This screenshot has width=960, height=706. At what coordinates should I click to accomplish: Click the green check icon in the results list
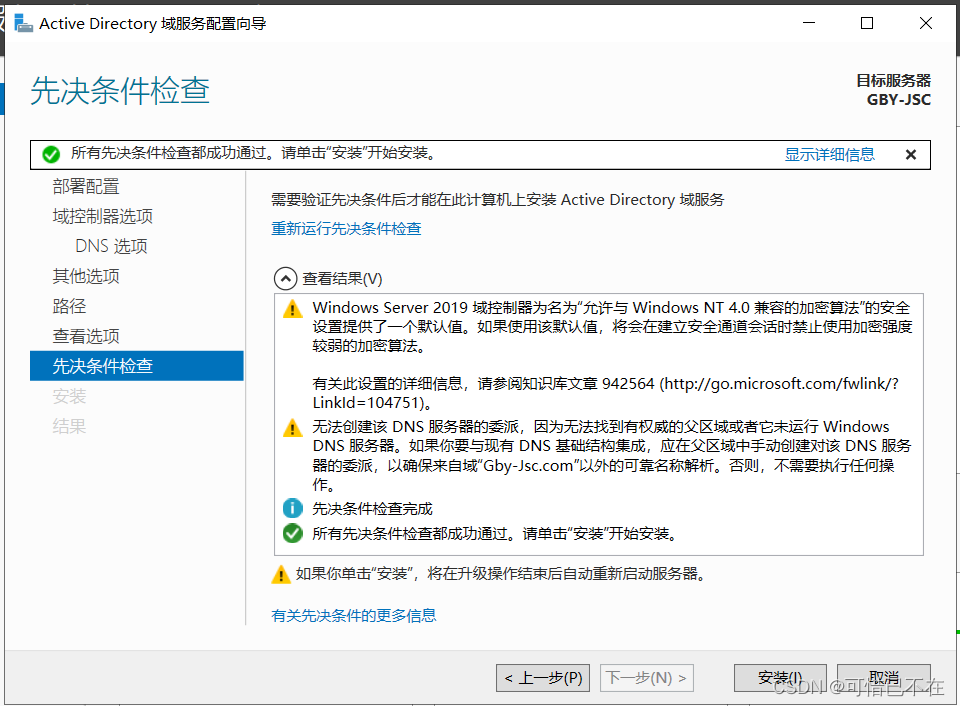pos(293,533)
